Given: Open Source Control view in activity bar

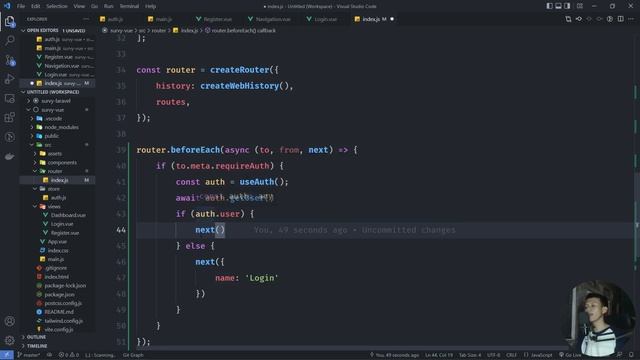Looking at the screenshot, I should (10, 60).
